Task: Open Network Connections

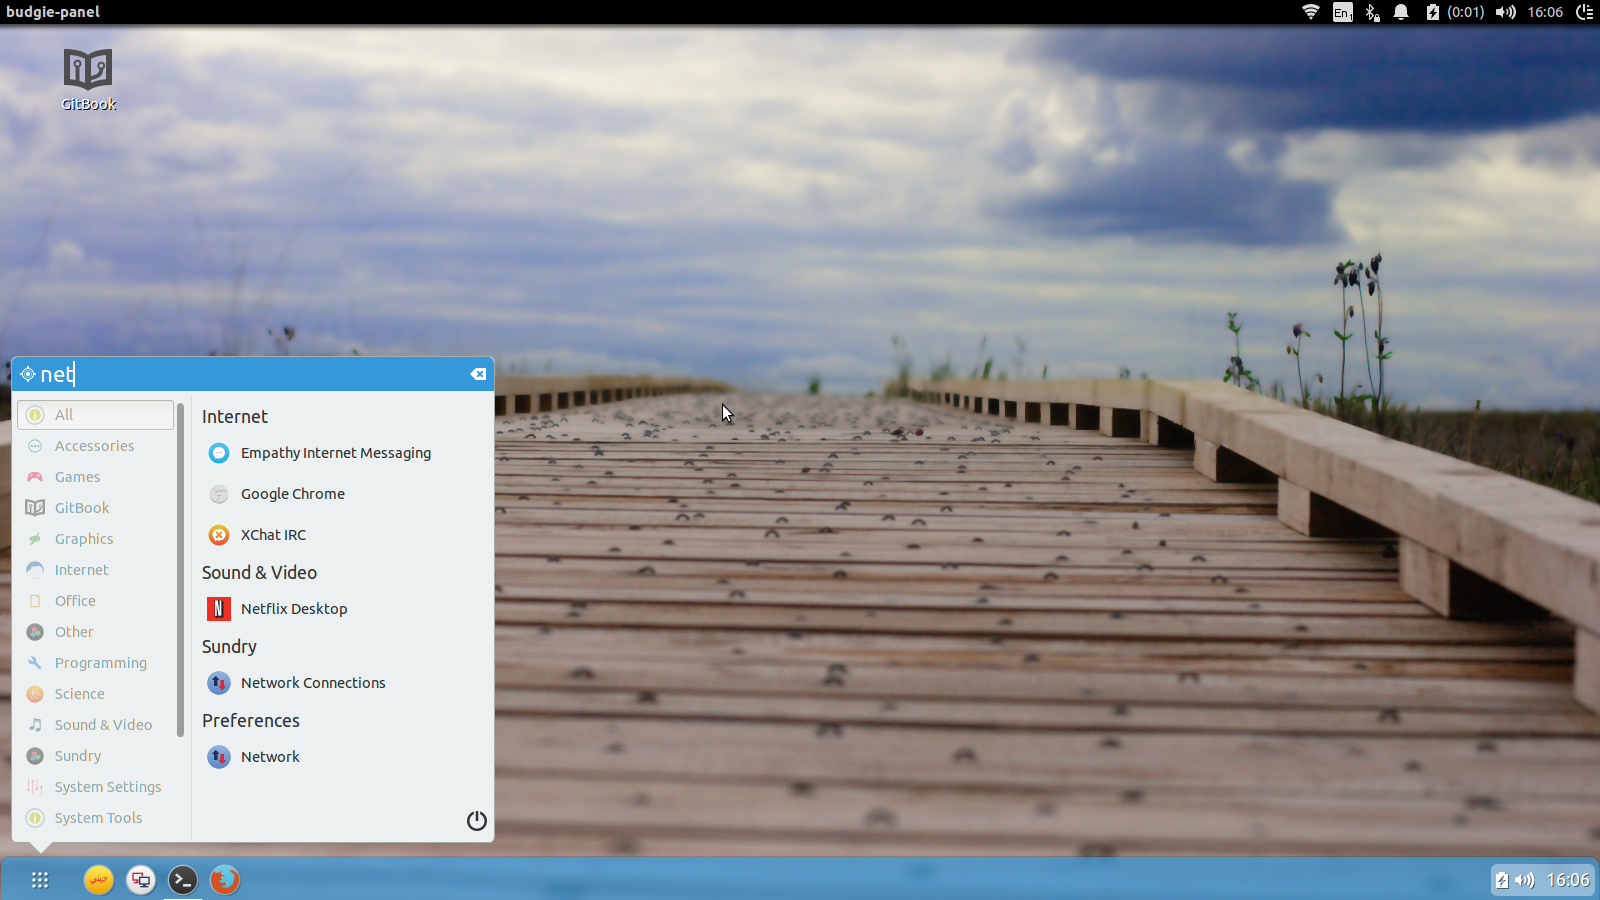Action: tap(342, 683)
